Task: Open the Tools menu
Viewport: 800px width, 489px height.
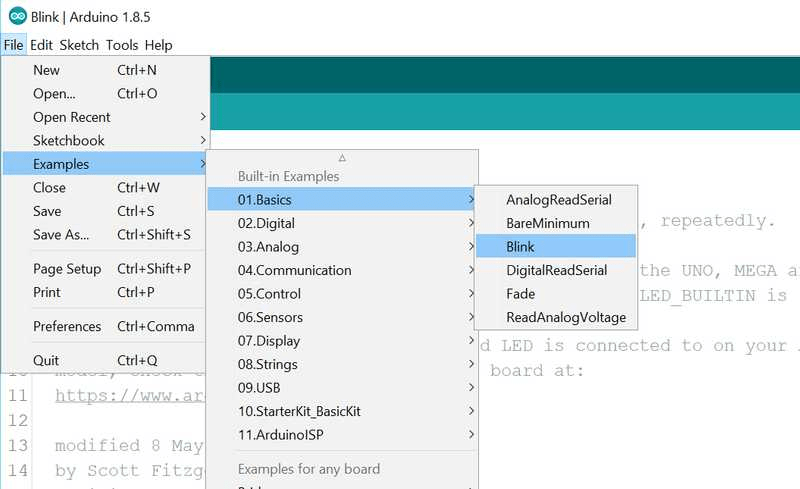Action: pyautogui.click(x=122, y=45)
